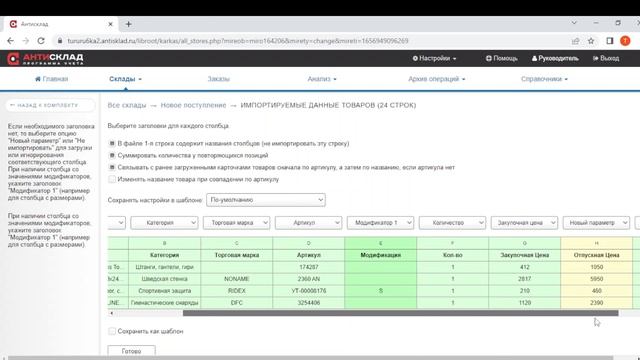640x360 pixels.
Task: Open the share page icon in address bar
Action: click(576, 41)
